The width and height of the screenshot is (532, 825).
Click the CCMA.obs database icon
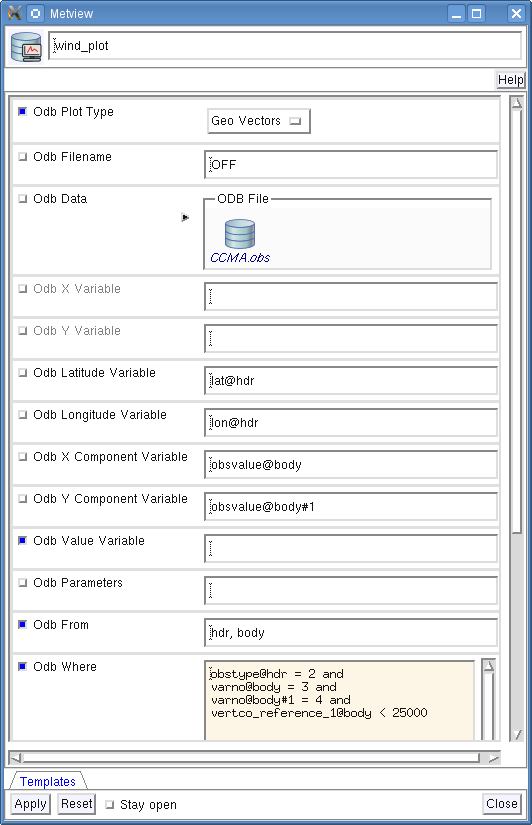[x=240, y=234]
